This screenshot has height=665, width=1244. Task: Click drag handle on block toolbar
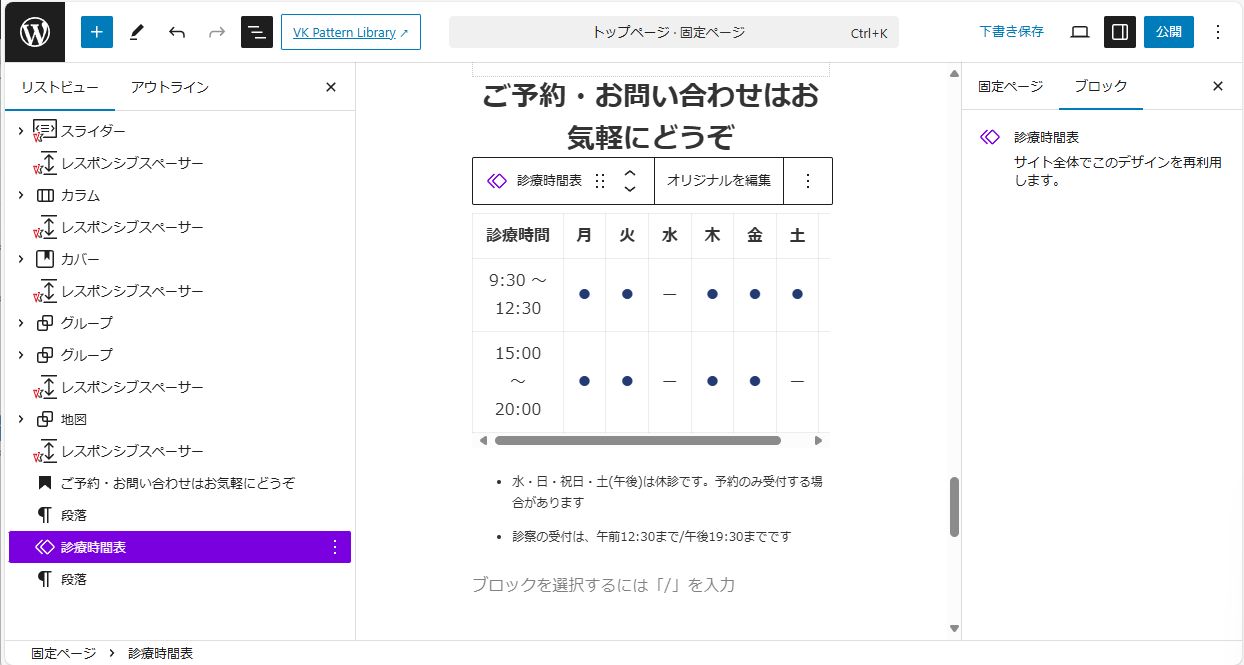[600, 181]
